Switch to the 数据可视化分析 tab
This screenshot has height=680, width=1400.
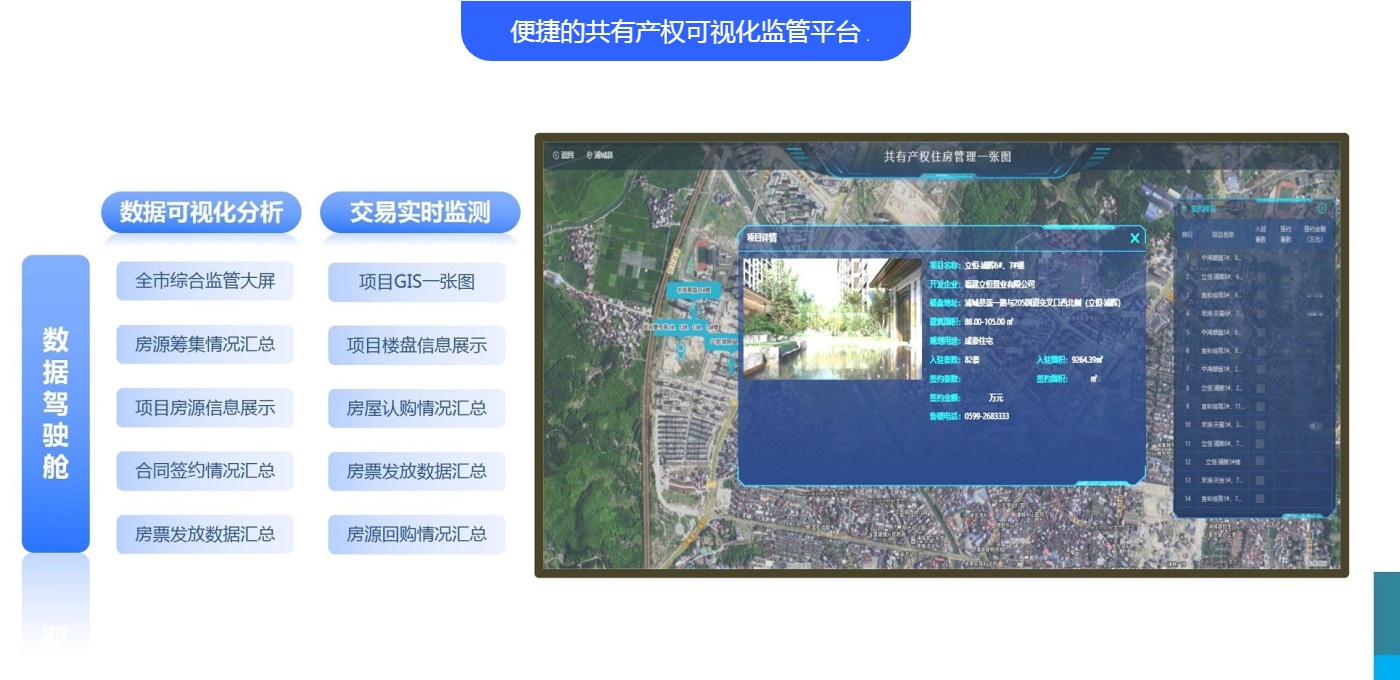pyautogui.click(x=201, y=213)
